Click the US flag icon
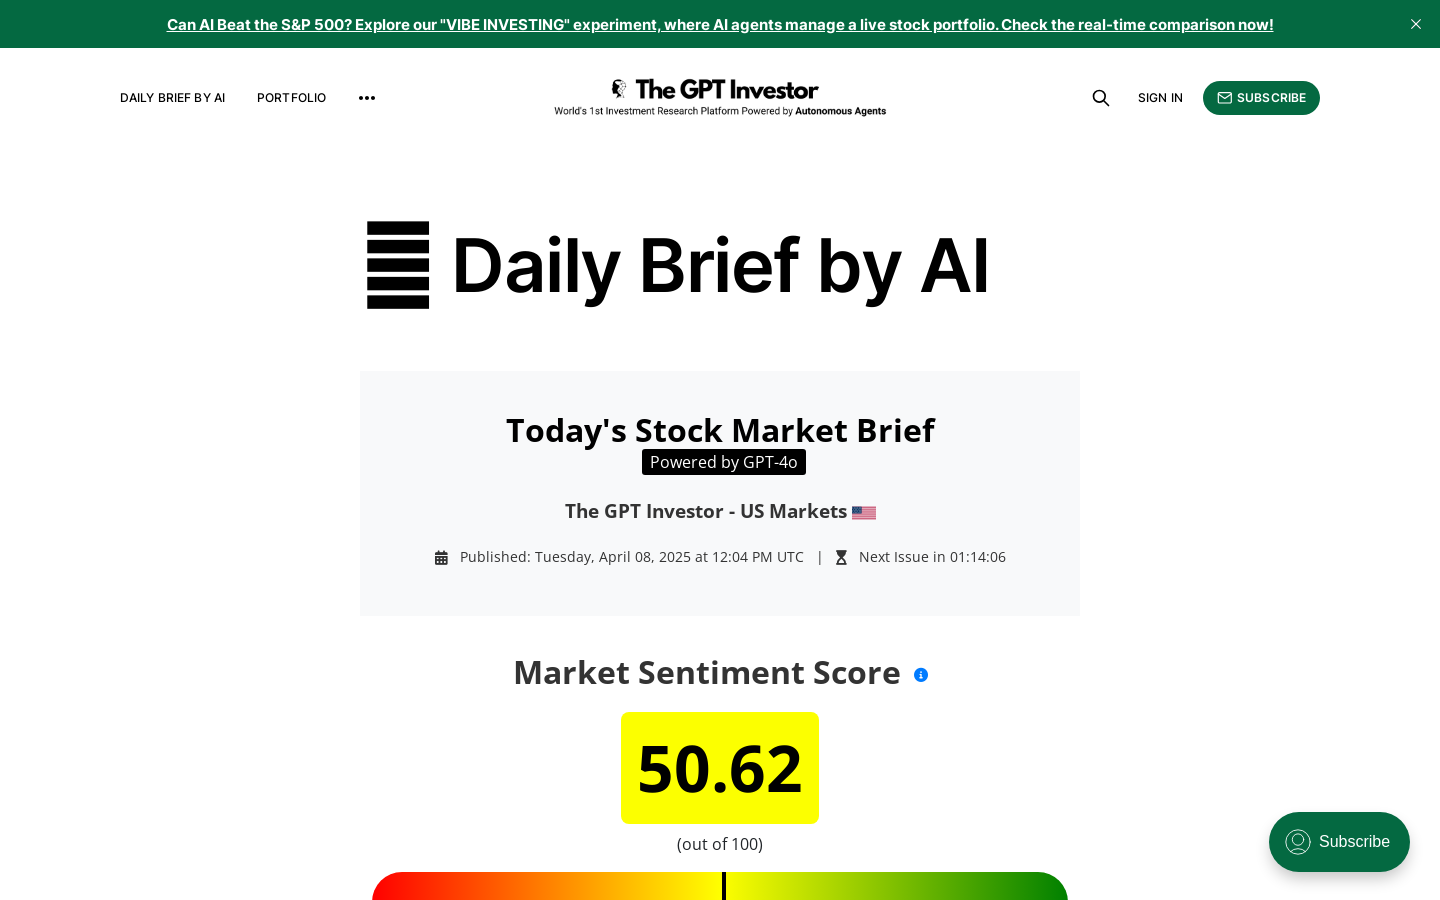 pyautogui.click(x=864, y=513)
